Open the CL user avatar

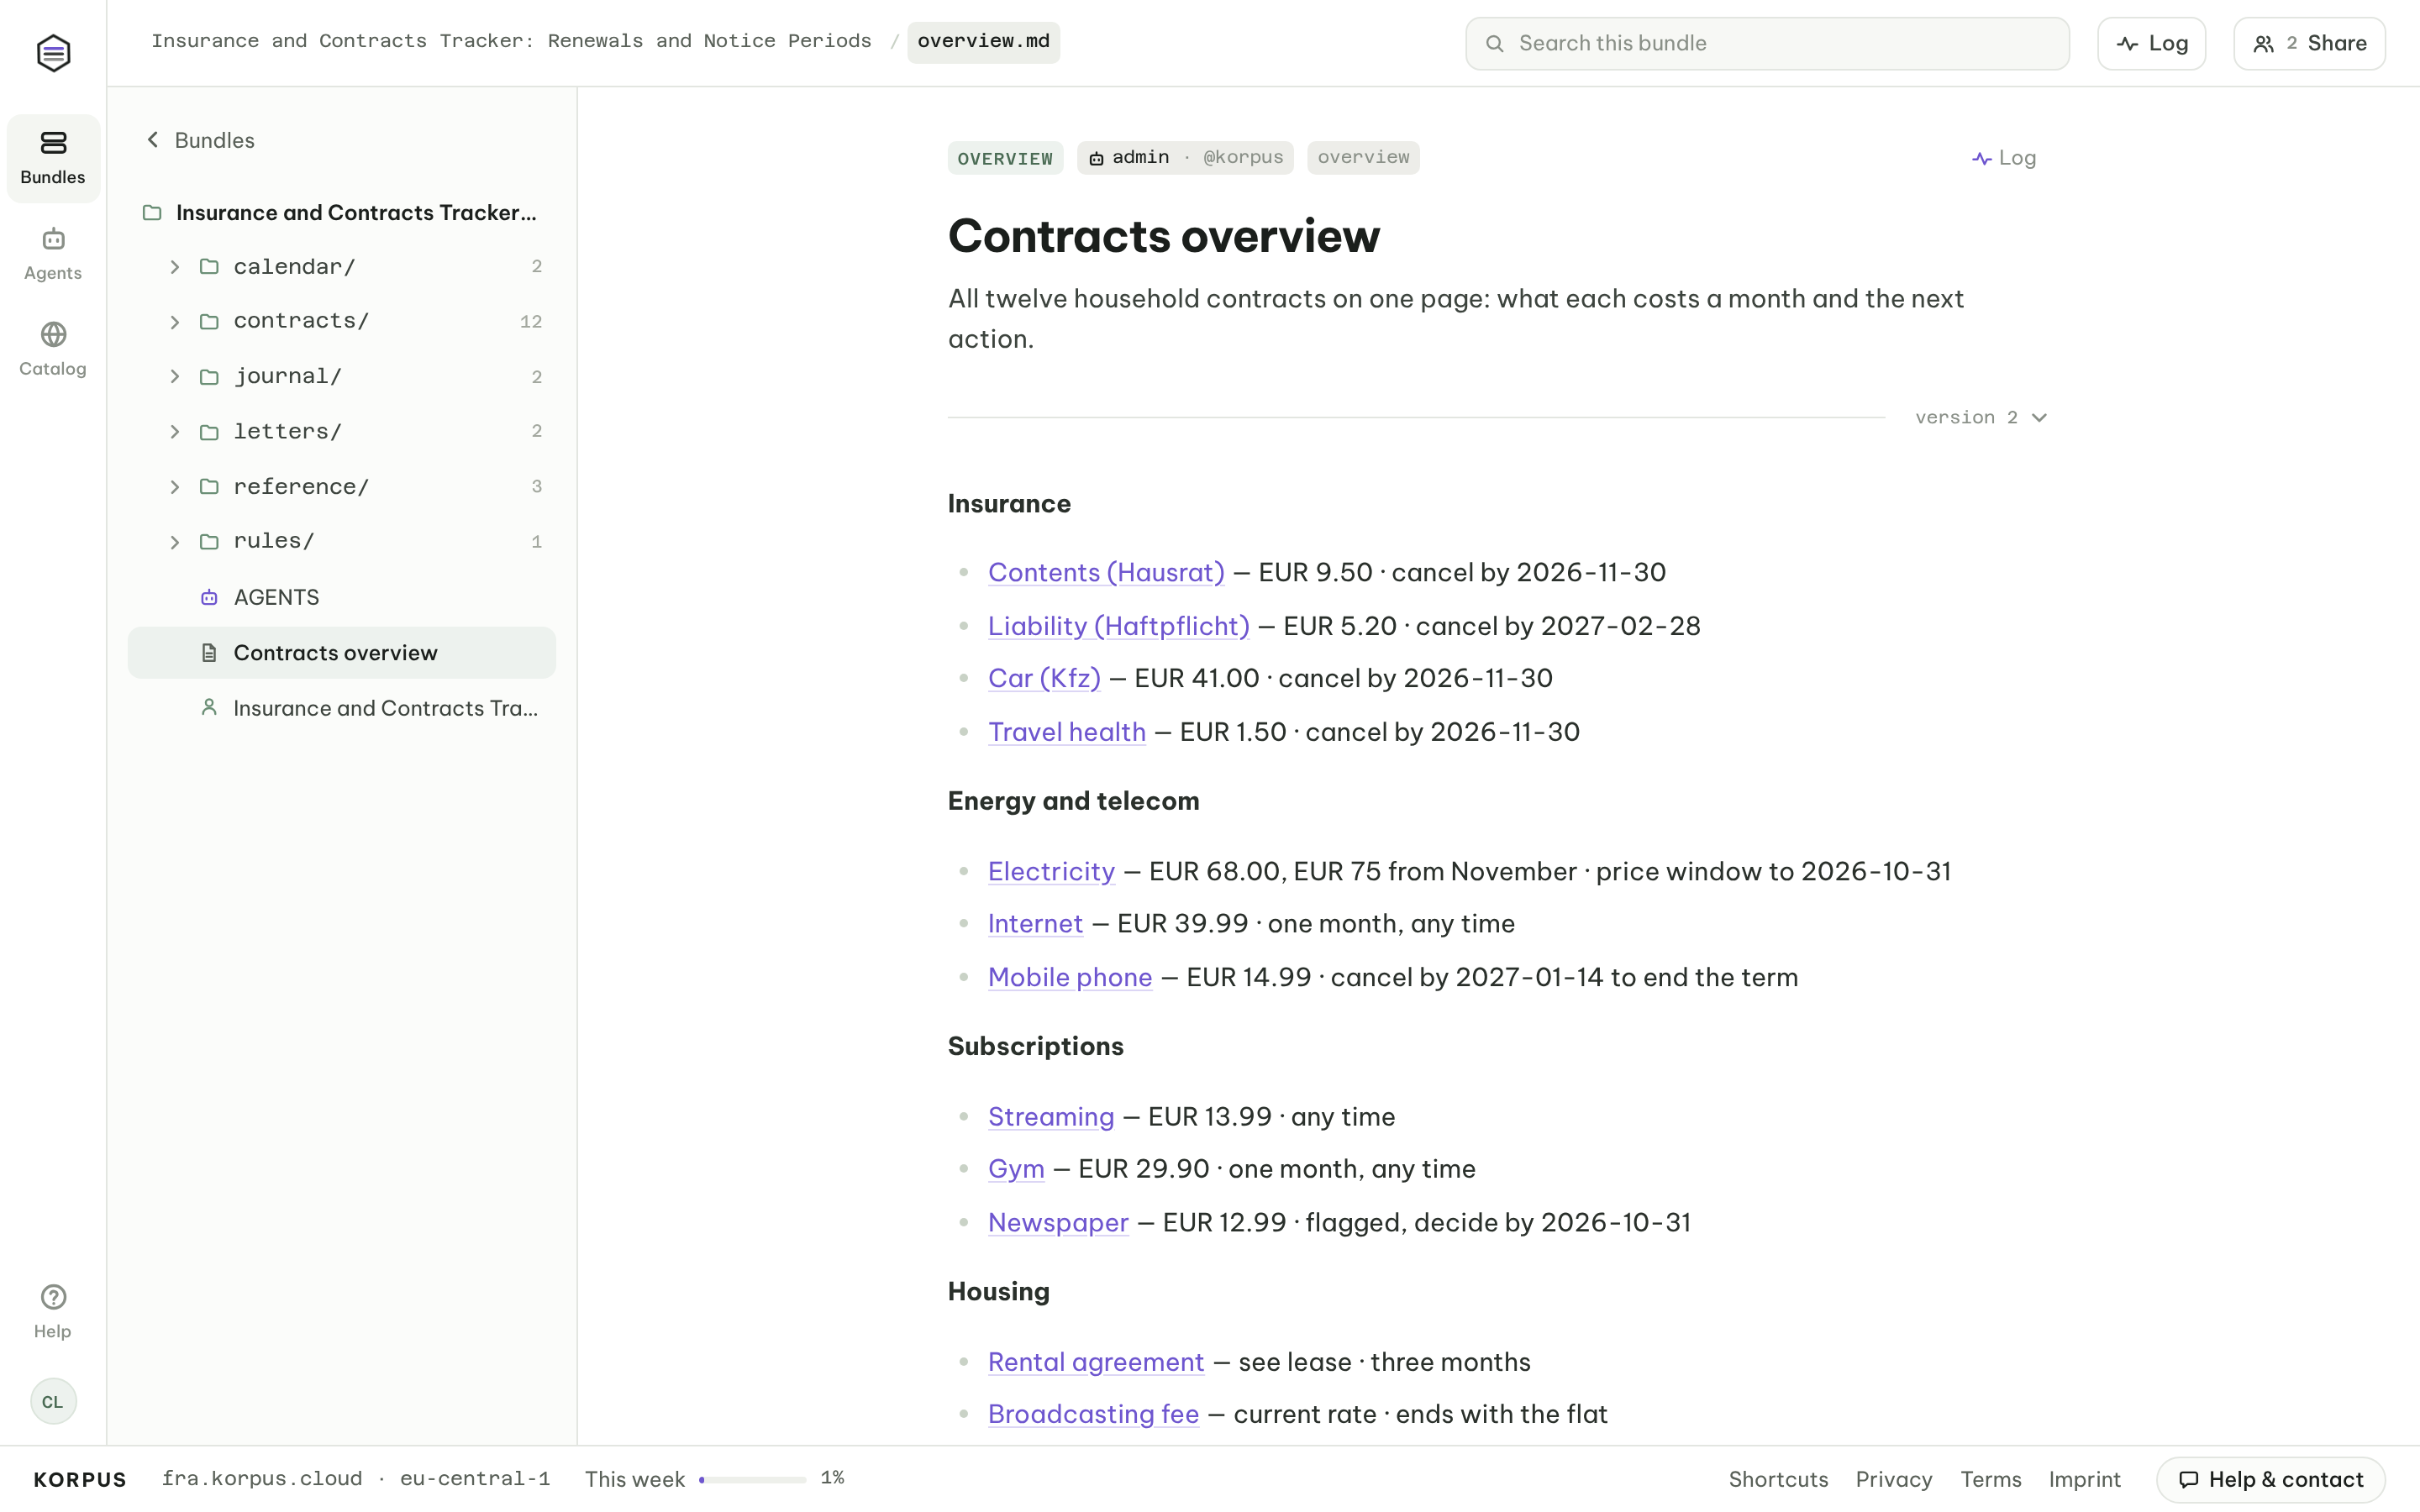(53, 1401)
